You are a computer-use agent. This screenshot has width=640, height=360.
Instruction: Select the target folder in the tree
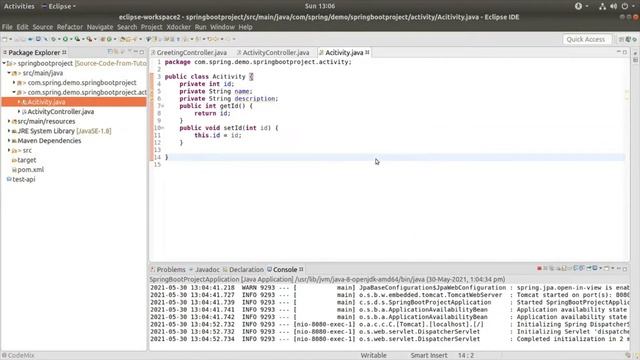point(27,160)
